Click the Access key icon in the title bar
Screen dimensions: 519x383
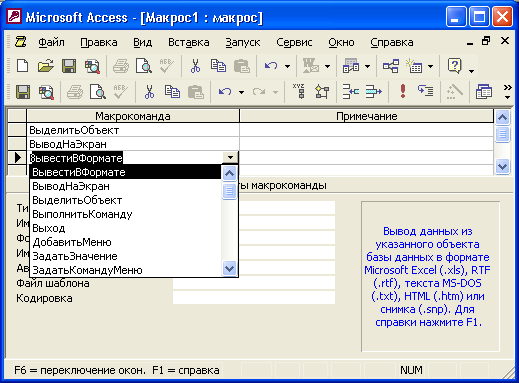[14, 17]
